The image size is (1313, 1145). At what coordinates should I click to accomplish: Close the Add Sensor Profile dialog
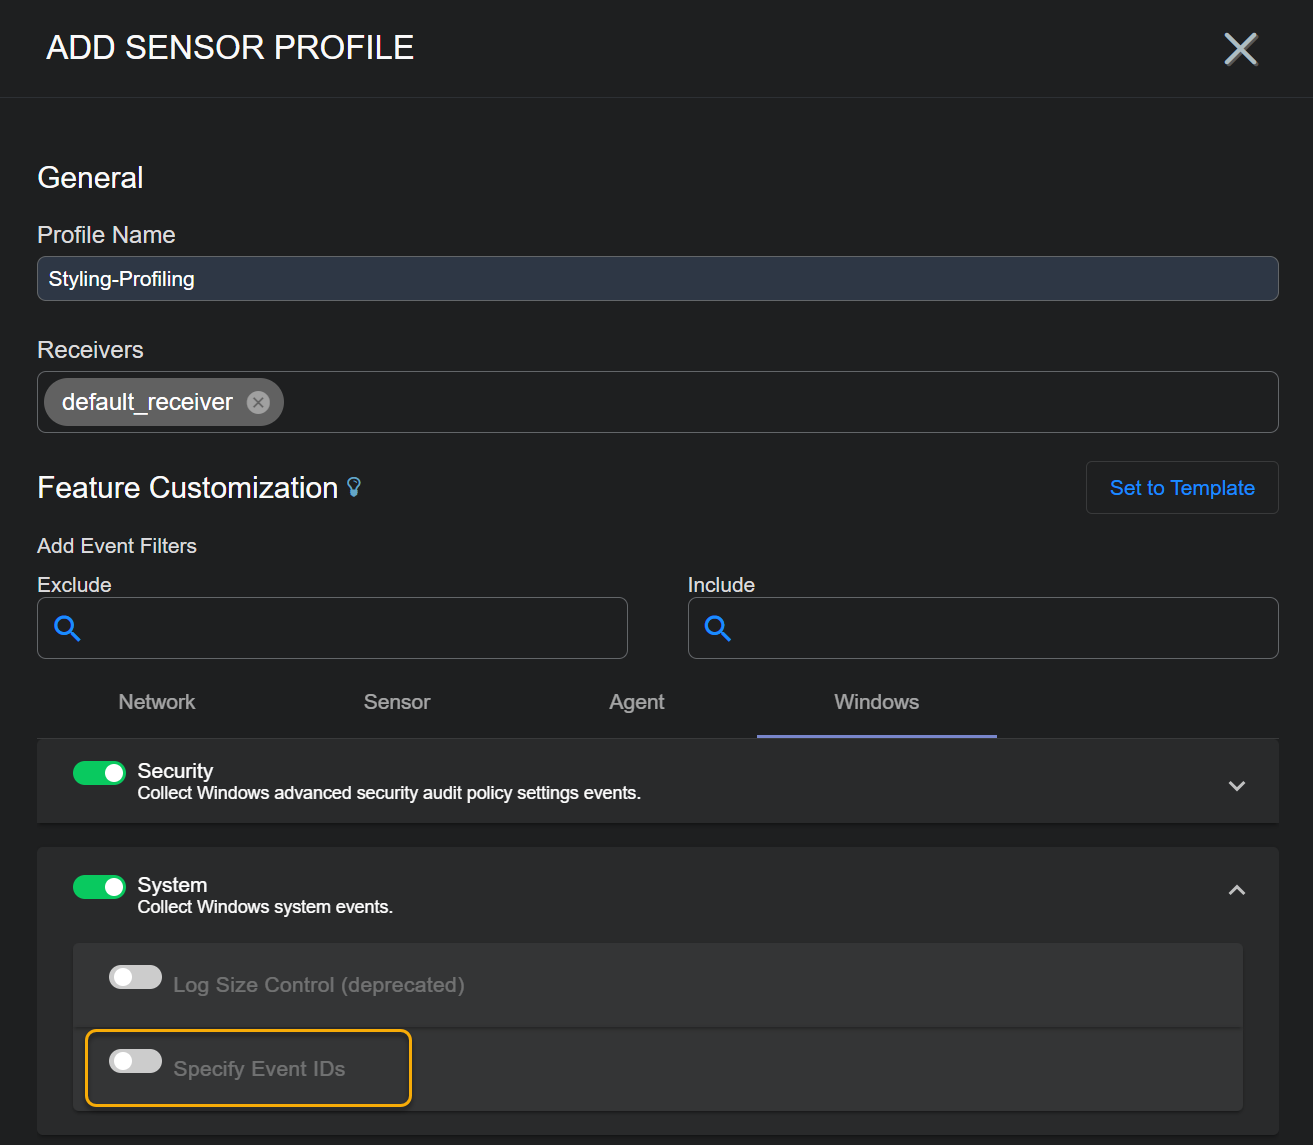[x=1240, y=49]
